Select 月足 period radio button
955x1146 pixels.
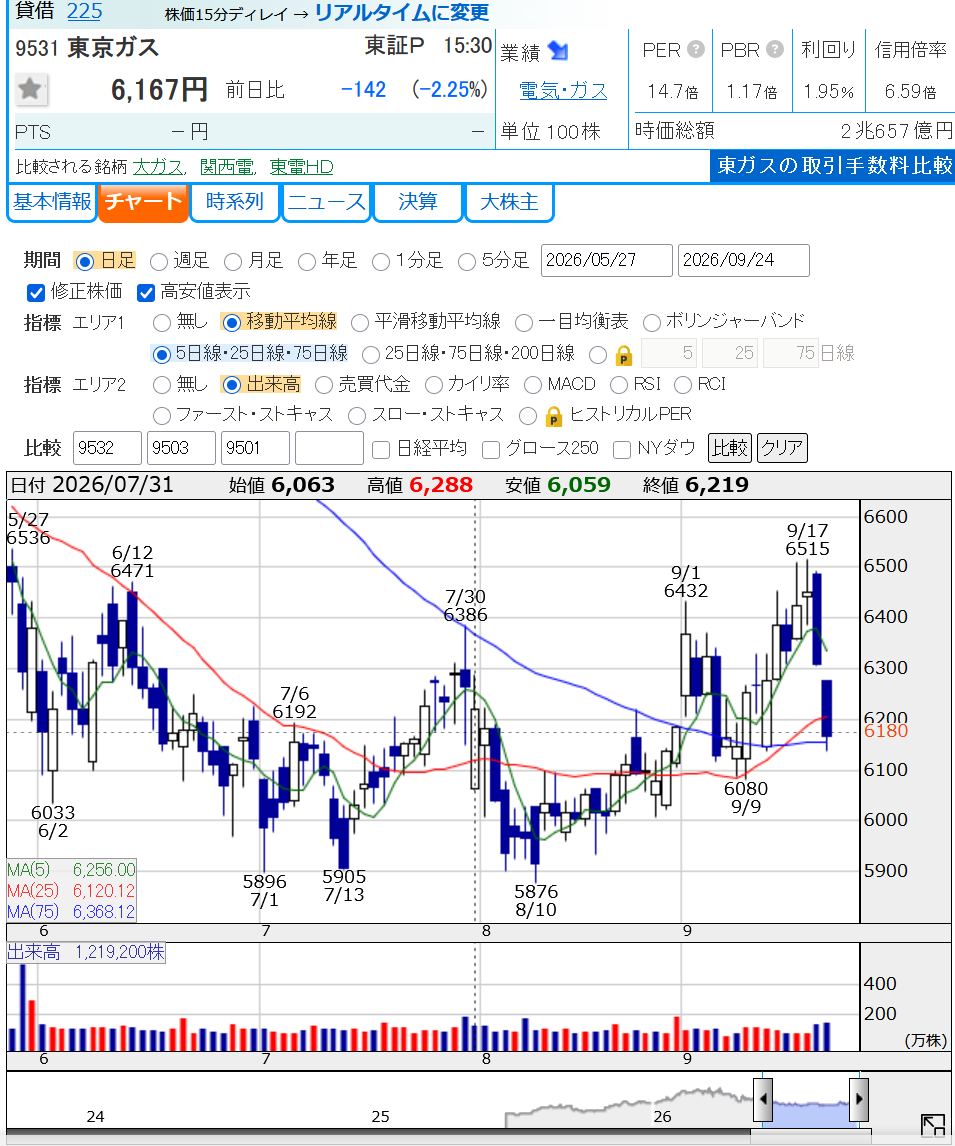coord(233,261)
